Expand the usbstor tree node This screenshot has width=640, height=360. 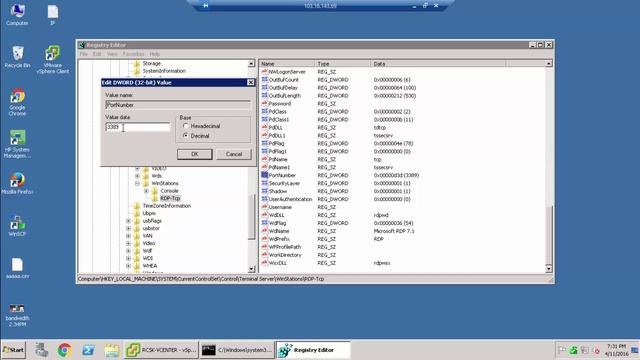(129, 228)
